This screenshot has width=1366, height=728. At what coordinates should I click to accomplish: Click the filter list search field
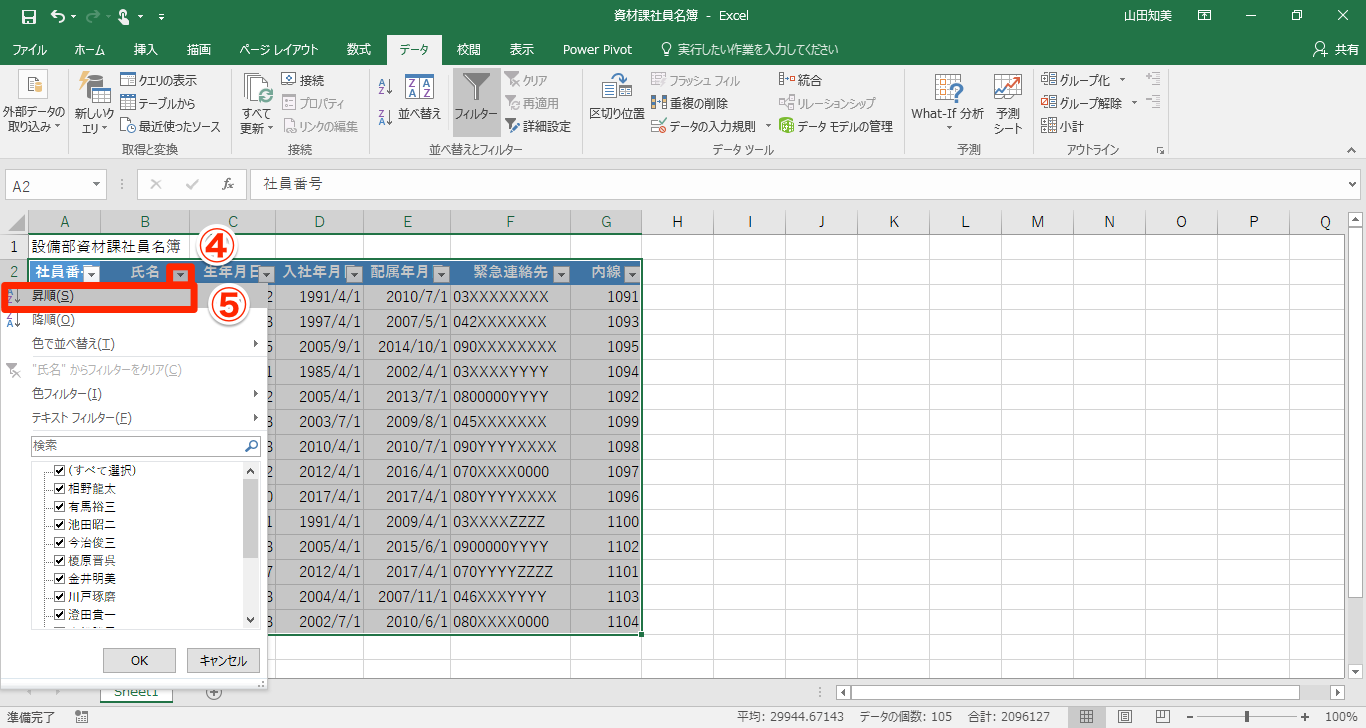[x=146, y=446]
